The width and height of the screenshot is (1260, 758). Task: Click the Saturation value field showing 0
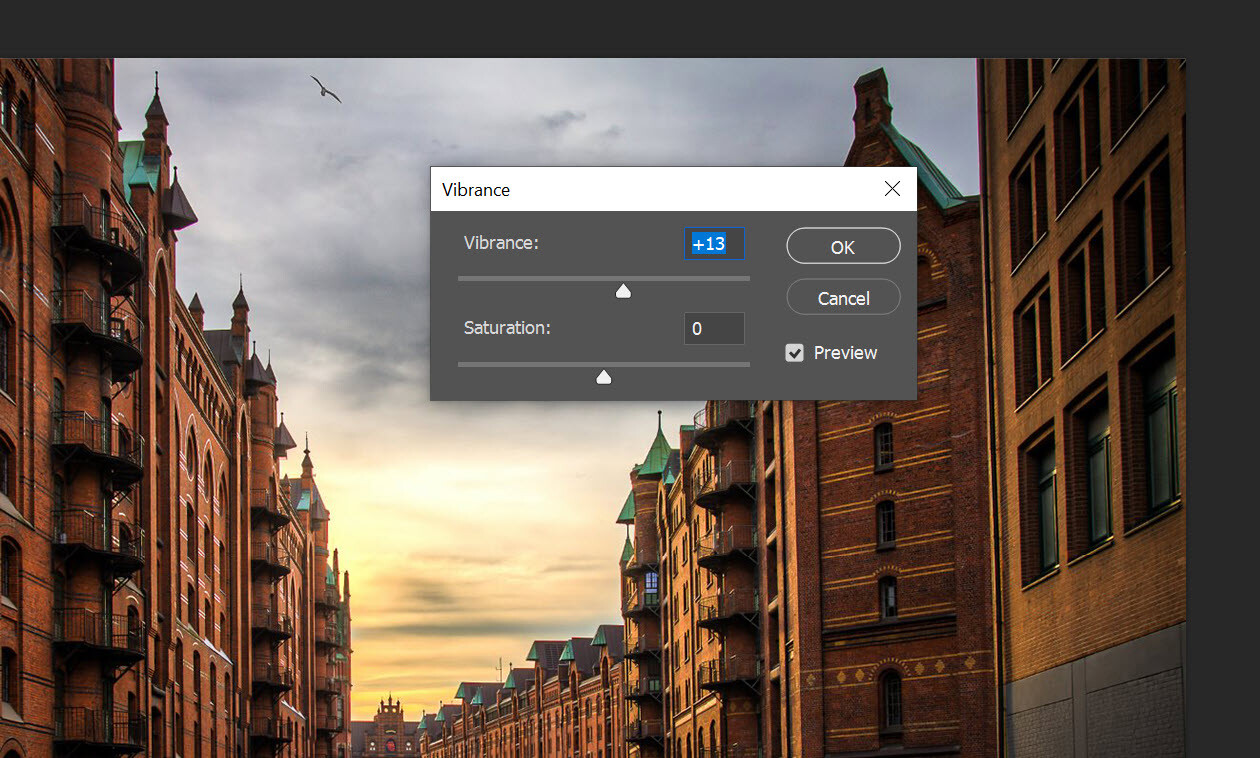coord(714,328)
